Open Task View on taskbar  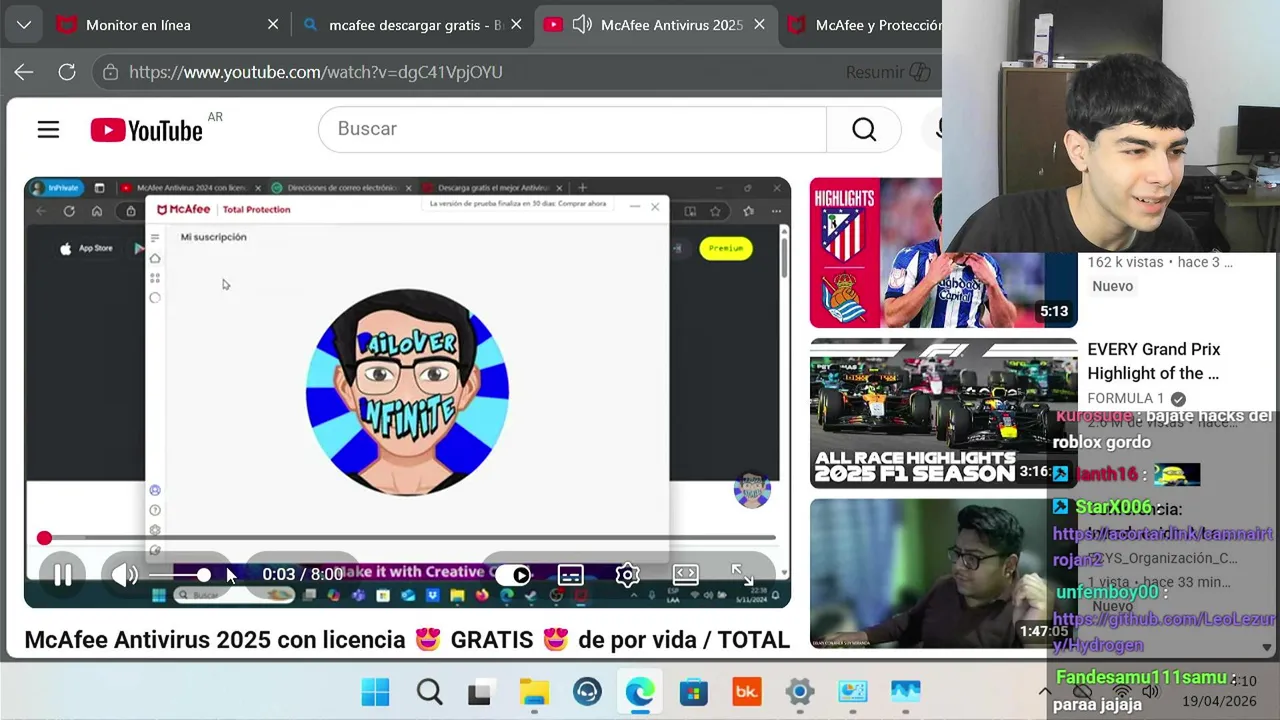(481, 692)
